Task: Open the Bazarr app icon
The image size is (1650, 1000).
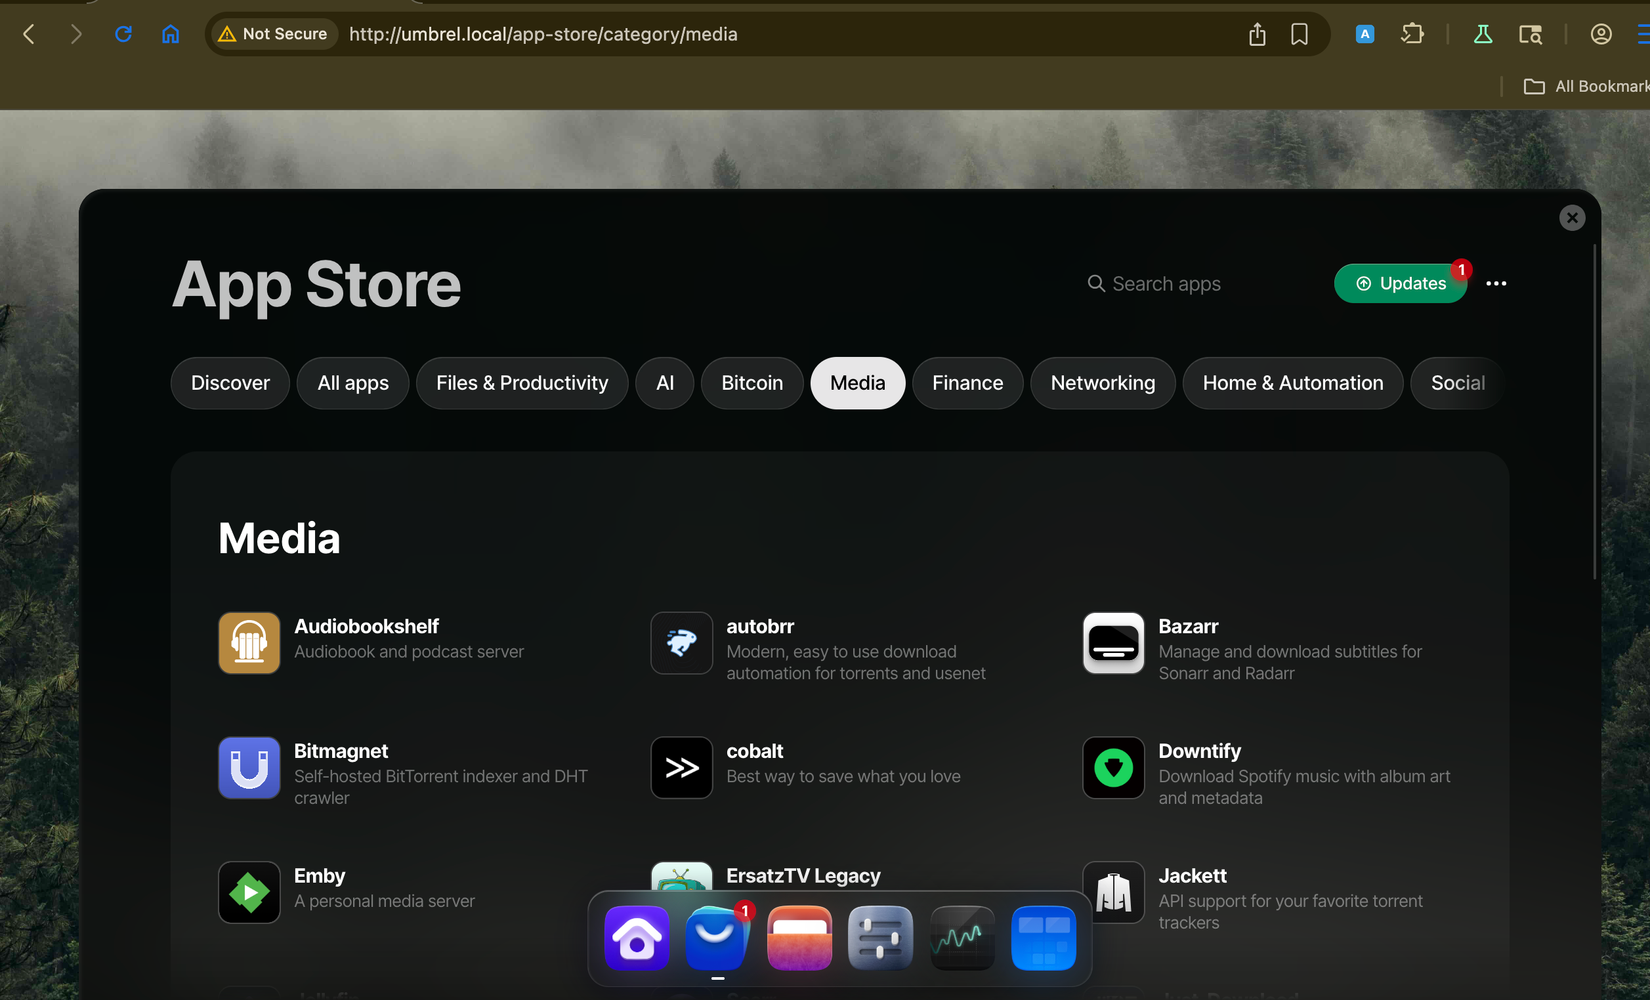Action: [x=1114, y=643]
